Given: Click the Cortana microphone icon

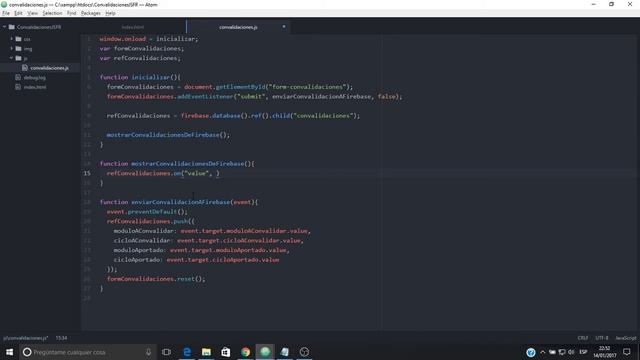Looking at the screenshot, I should pyautogui.click(x=149, y=352).
